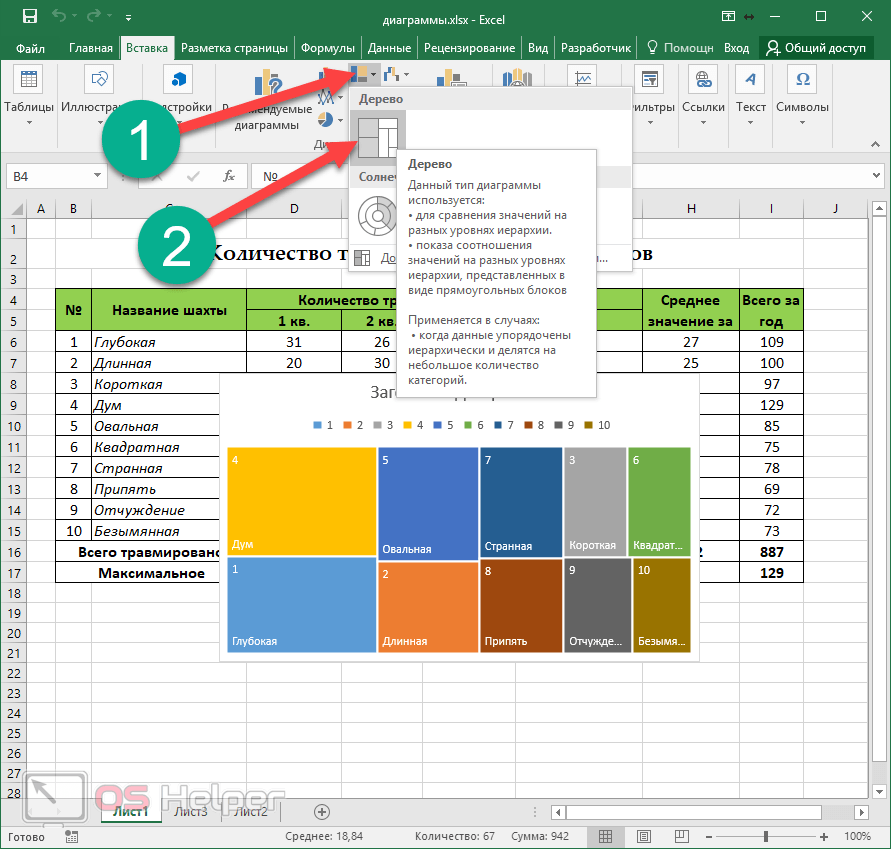The width and height of the screenshot is (891, 849).
Task: Click the Sunburst chart icon
Action: (378, 213)
